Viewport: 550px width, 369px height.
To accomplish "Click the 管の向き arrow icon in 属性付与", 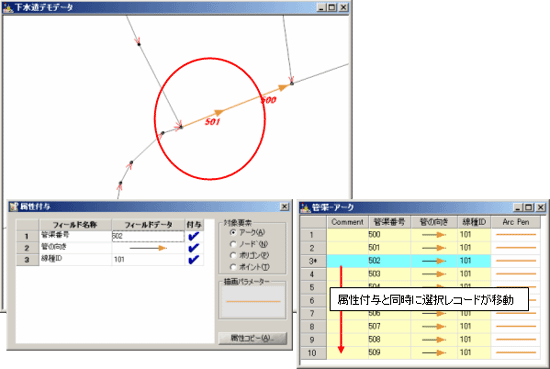I will [148, 248].
